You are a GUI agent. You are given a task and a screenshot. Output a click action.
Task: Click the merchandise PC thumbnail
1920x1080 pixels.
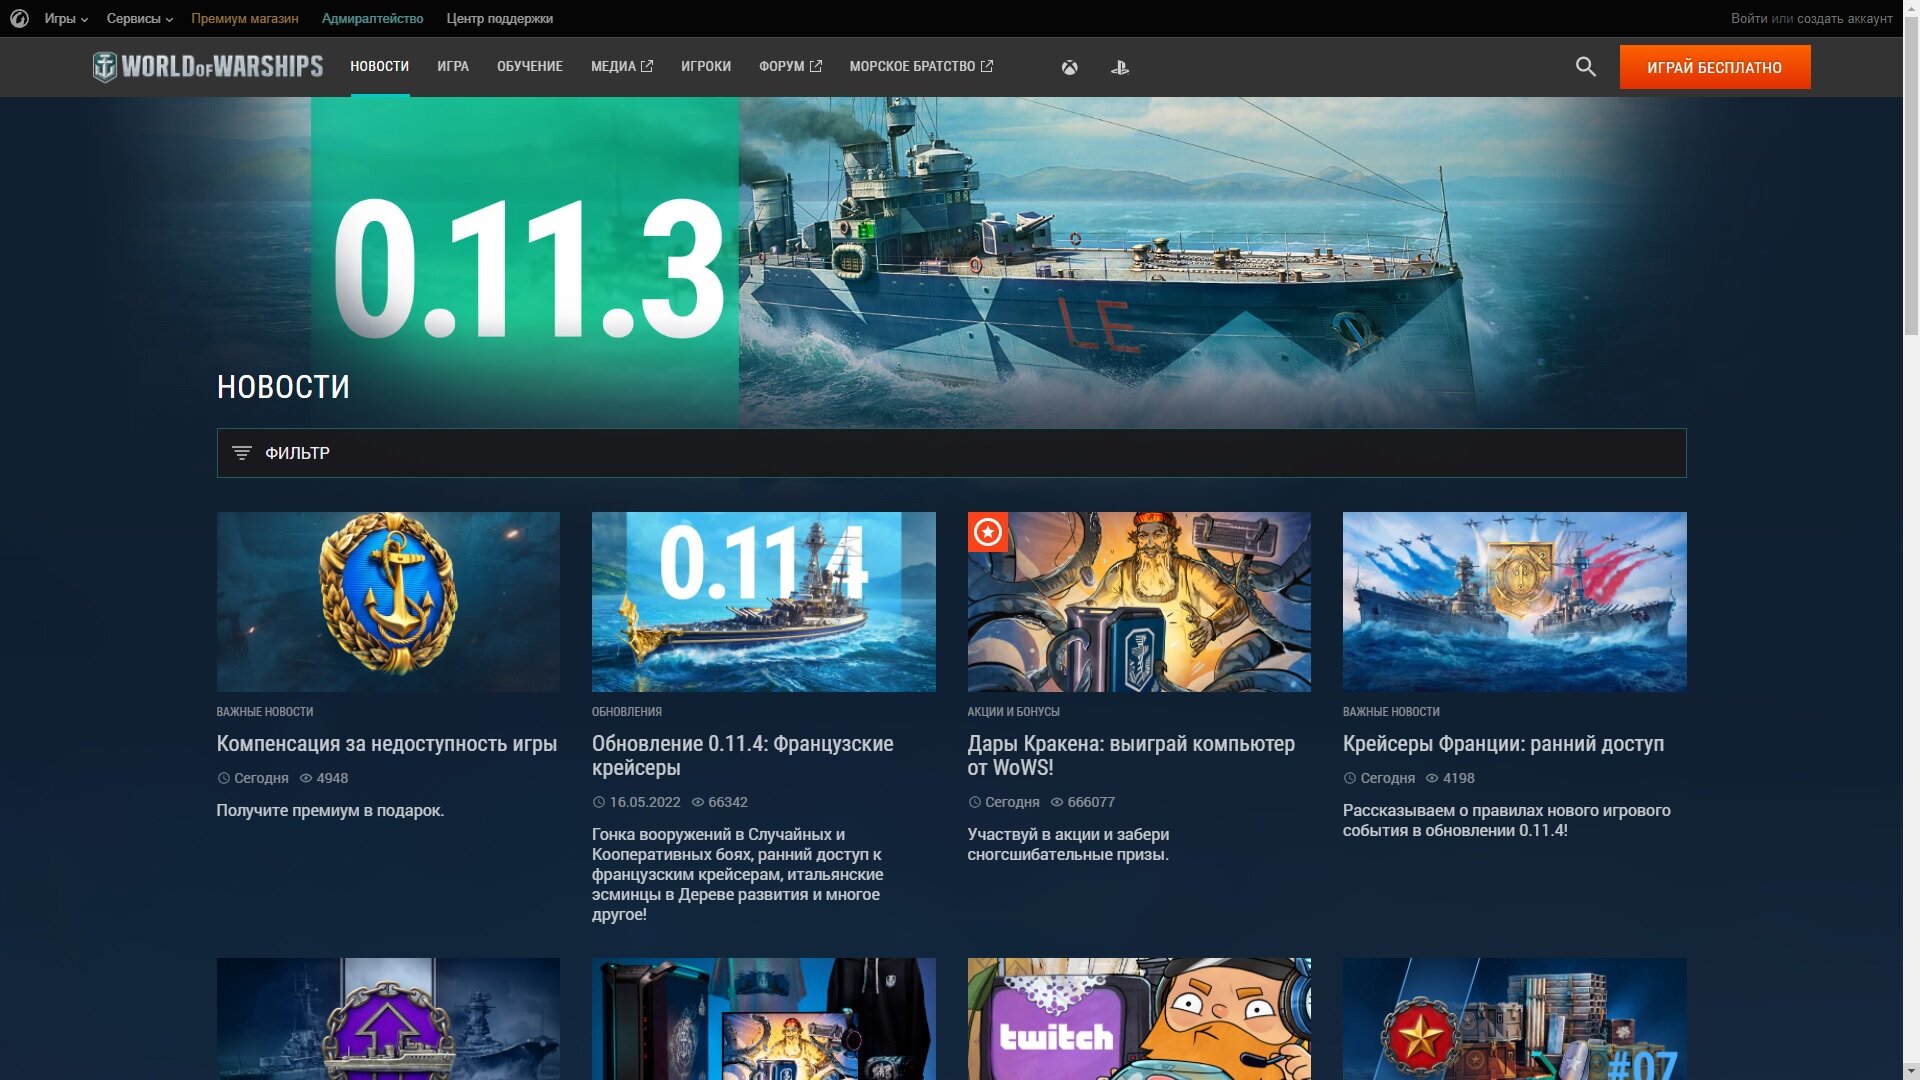(763, 1019)
